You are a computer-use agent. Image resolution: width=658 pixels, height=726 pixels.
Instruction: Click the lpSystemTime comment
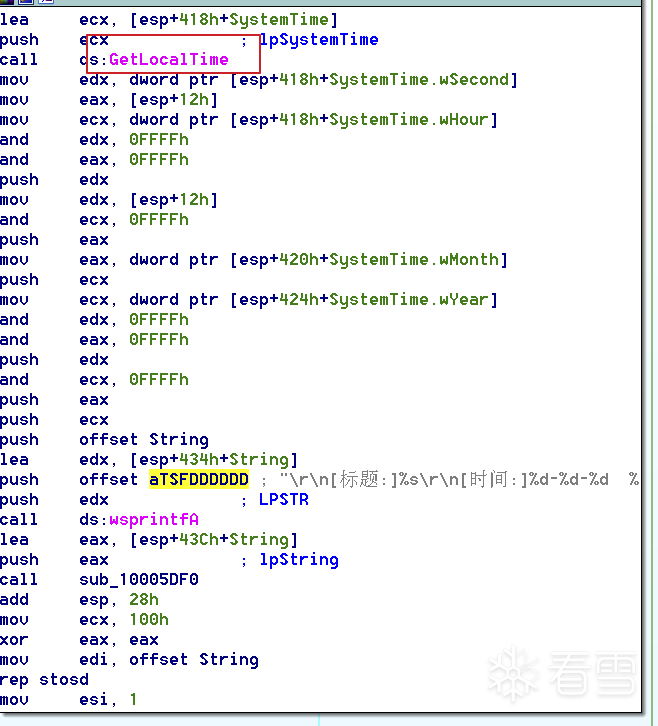click(x=319, y=40)
